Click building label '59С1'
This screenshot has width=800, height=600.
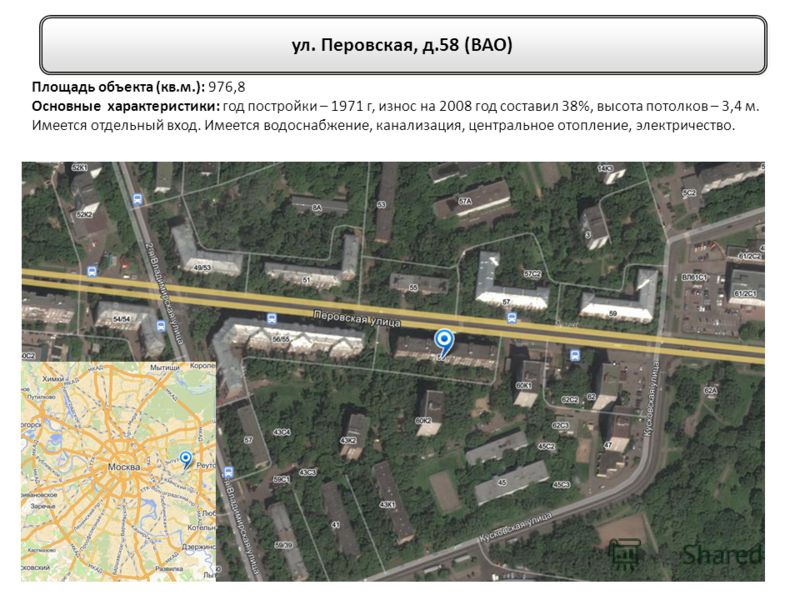pyautogui.click(x=282, y=479)
